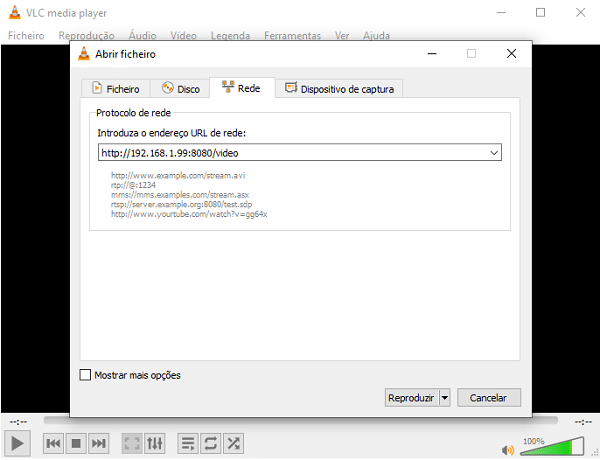Open the Reprodução menu
This screenshot has width=600, height=460.
[86, 36]
